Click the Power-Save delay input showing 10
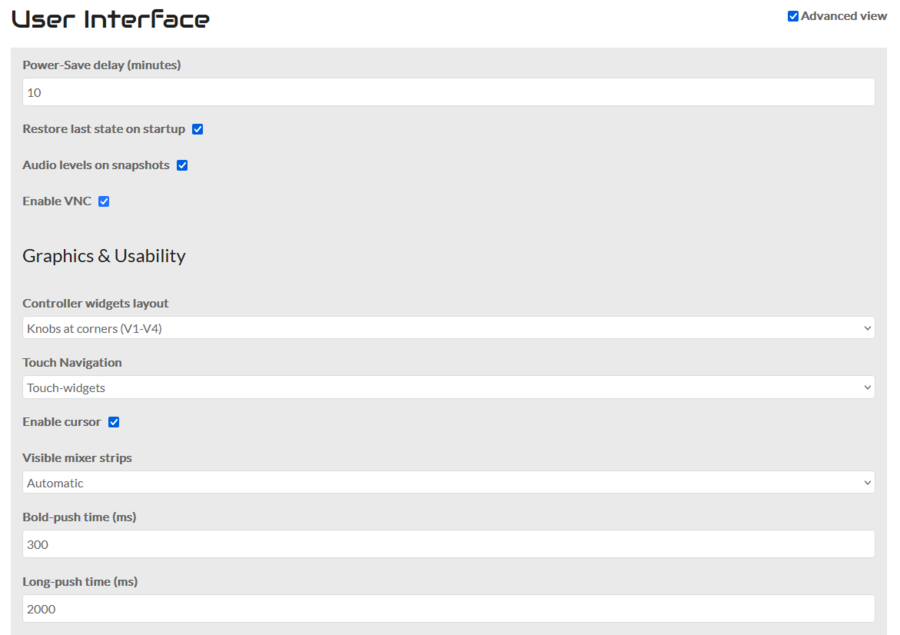Image resolution: width=900 pixels, height=635 pixels. pos(448,92)
